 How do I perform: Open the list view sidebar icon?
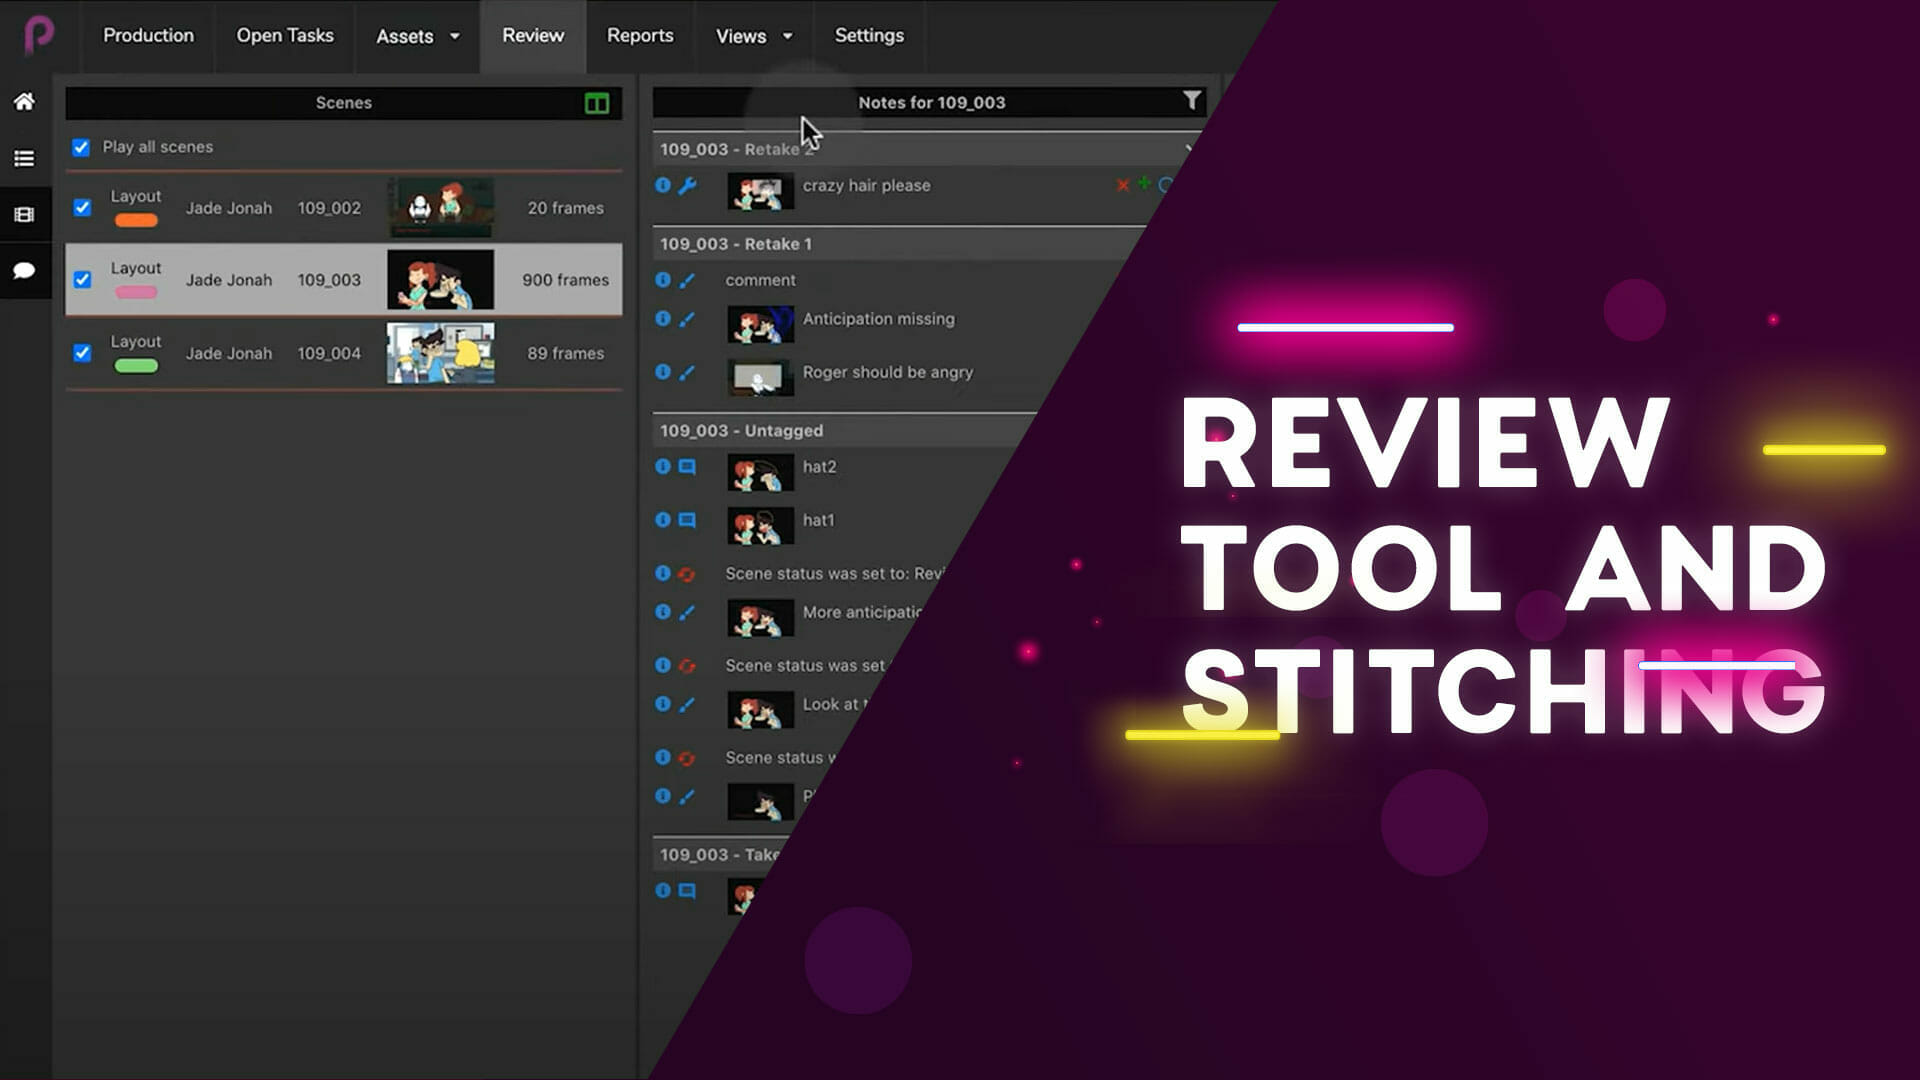[24, 158]
